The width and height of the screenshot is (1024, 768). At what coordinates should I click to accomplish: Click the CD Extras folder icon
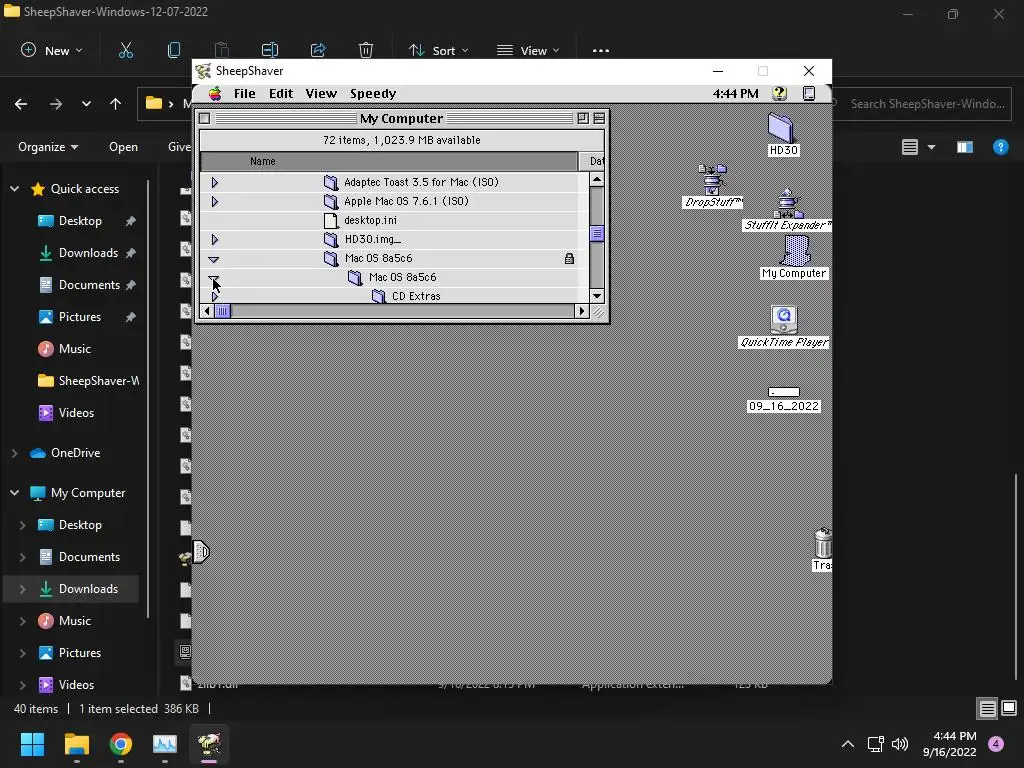pyautogui.click(x=379, y=296)
